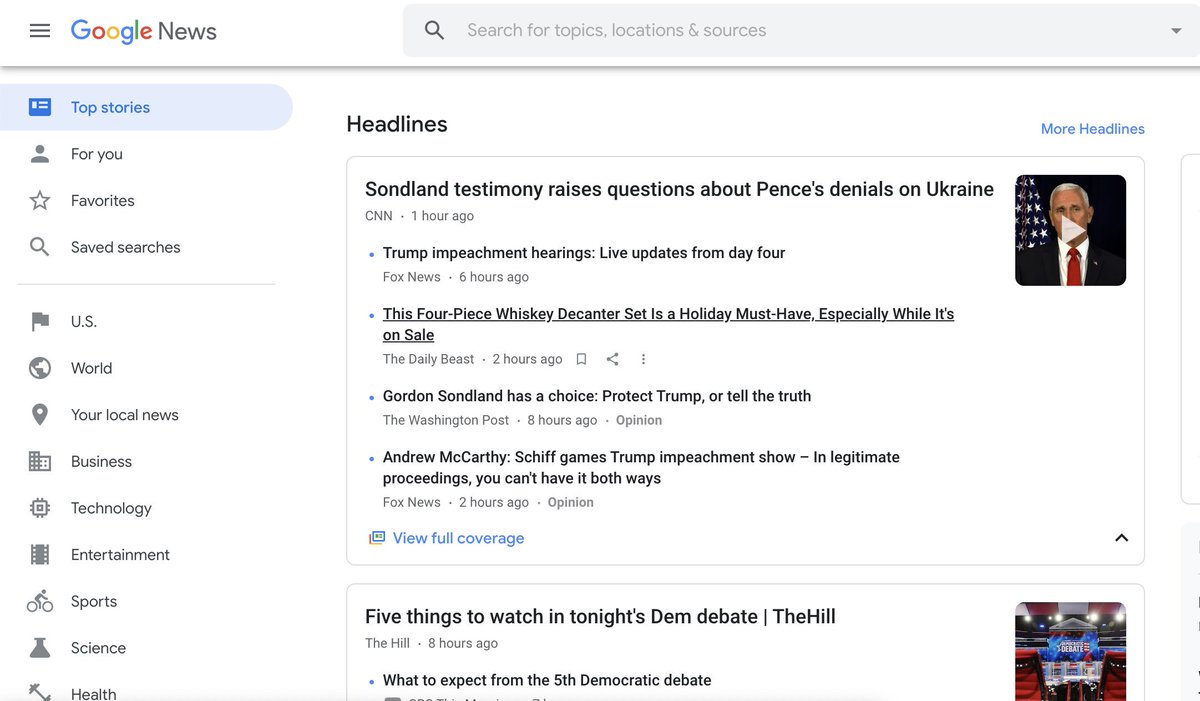Click the Entertainment film icon

pos(40,555)
